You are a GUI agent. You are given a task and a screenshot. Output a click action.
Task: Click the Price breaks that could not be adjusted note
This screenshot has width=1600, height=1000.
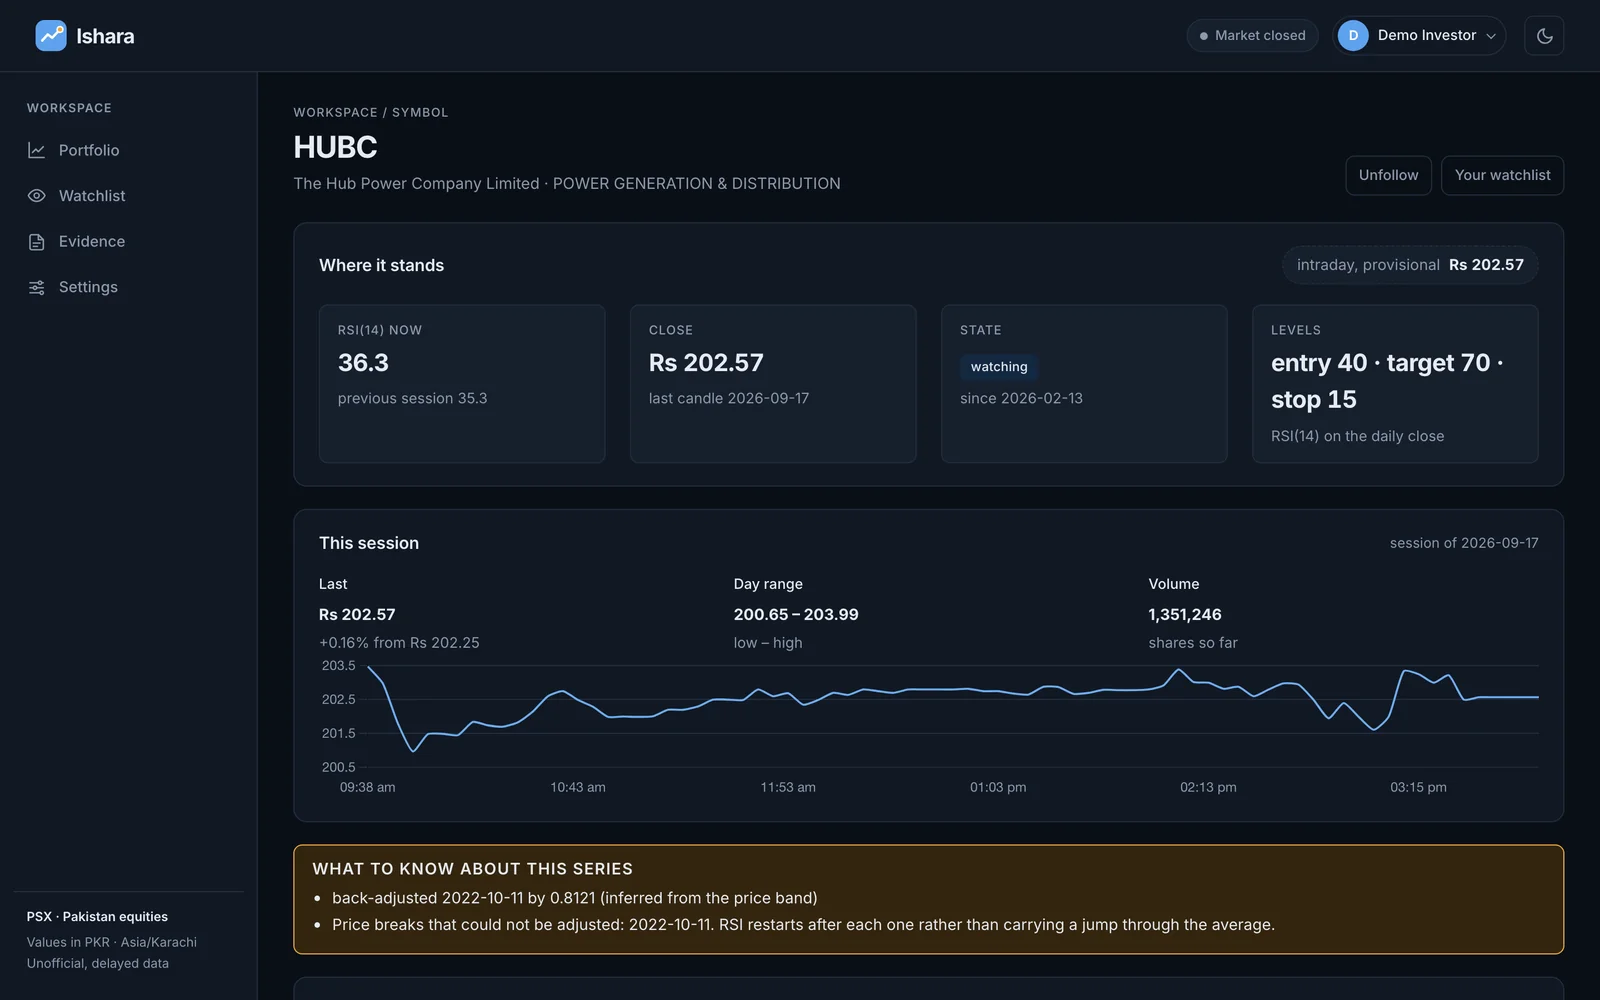point(803,925)
